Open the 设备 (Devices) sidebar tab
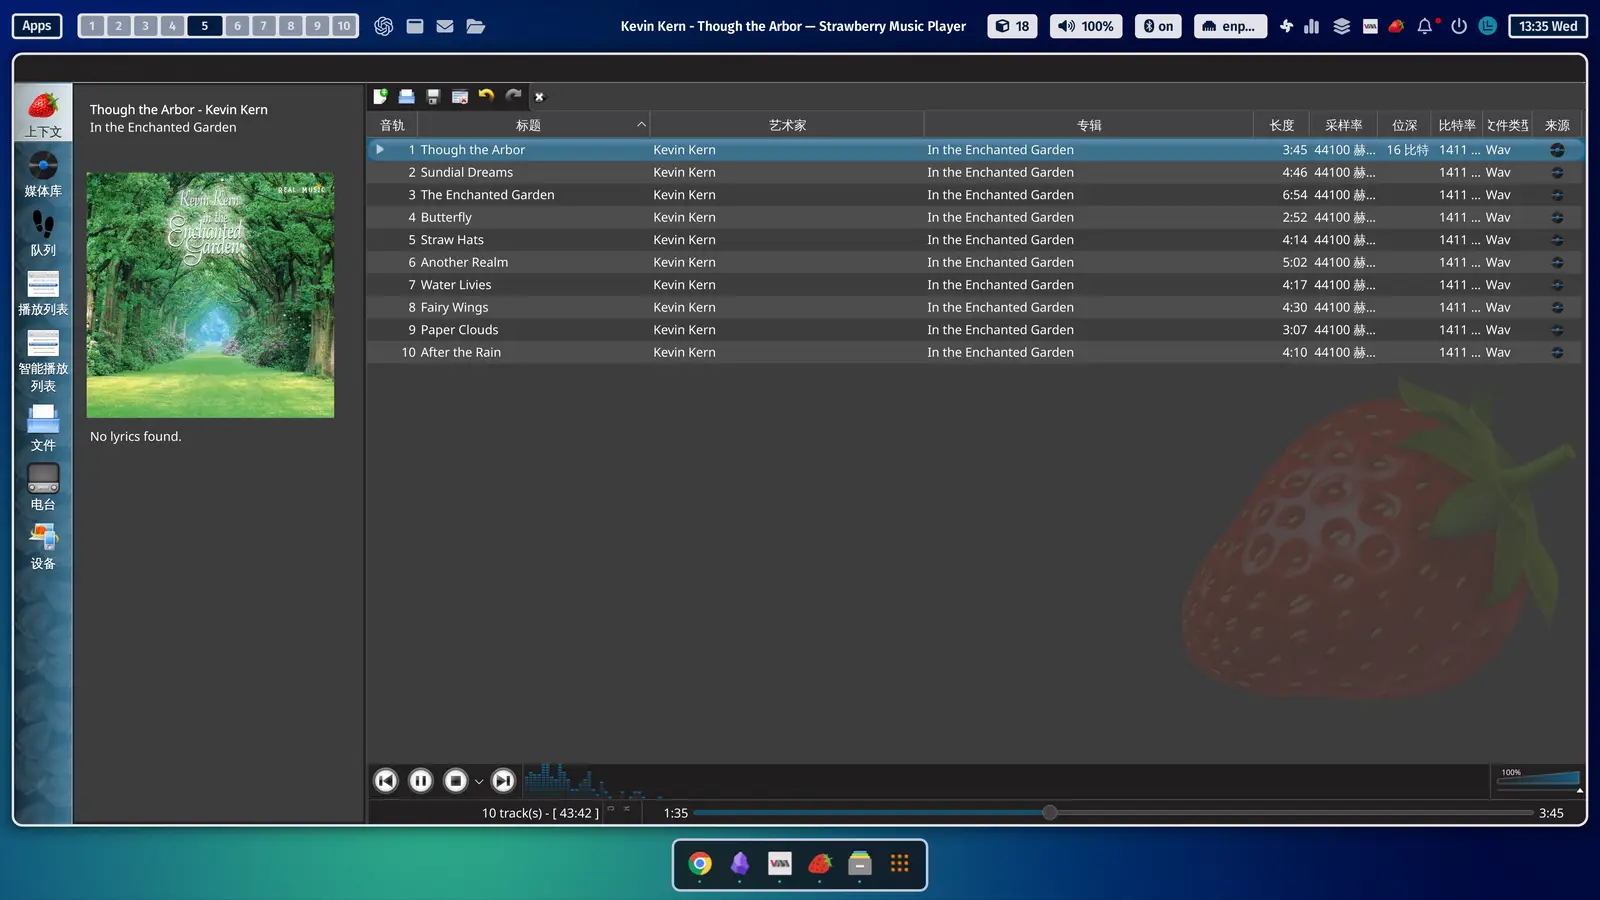The width and height of the screenshot is (1600, 900). tap(43, 546)
